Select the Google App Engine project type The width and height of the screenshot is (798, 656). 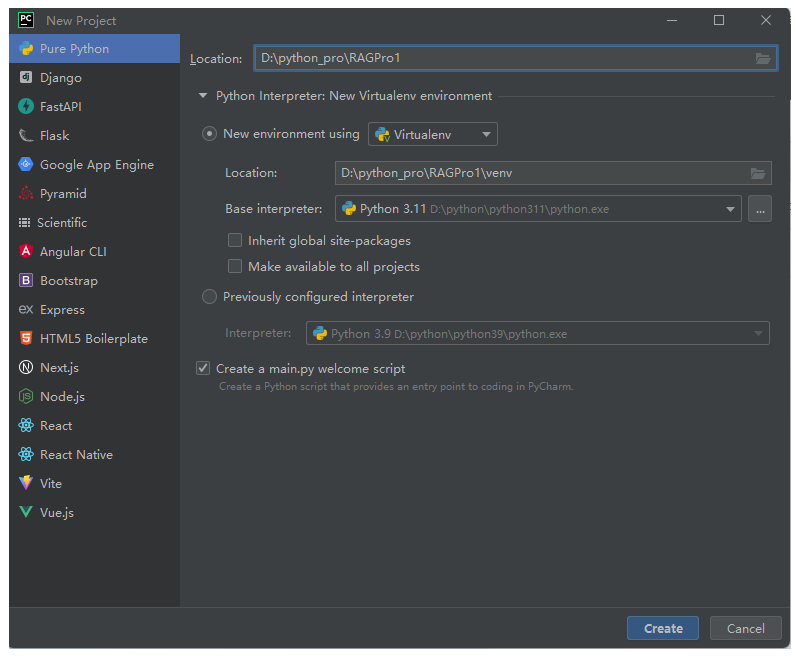pyautogui.click(x=95, y=164)
